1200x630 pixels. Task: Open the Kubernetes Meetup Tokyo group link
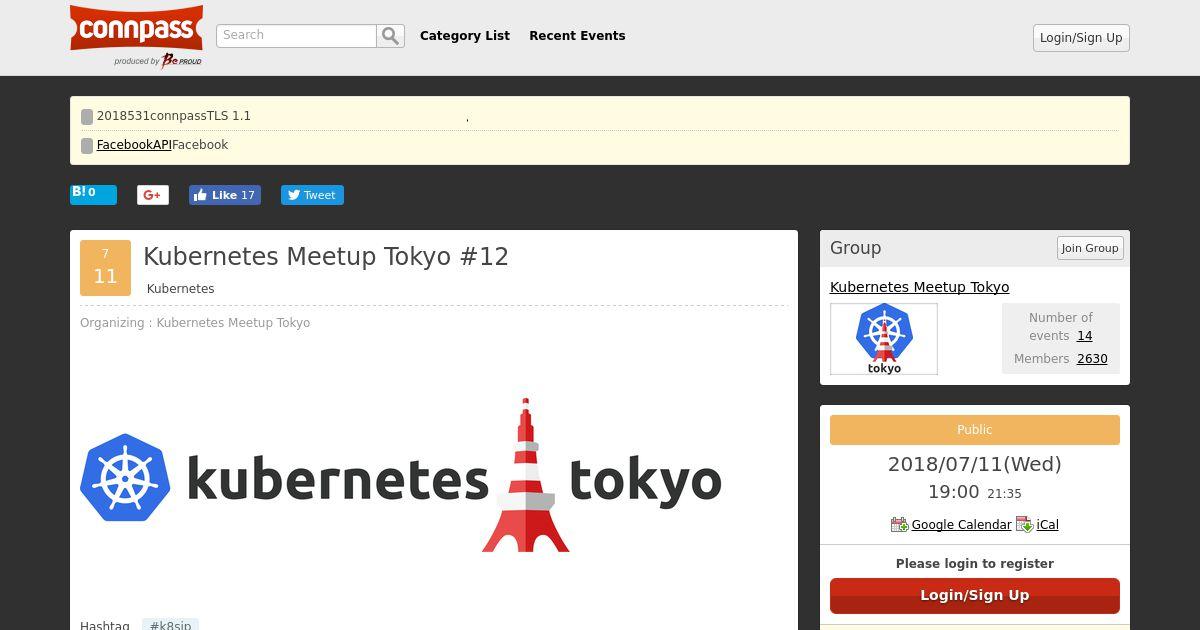pos(919,287)
